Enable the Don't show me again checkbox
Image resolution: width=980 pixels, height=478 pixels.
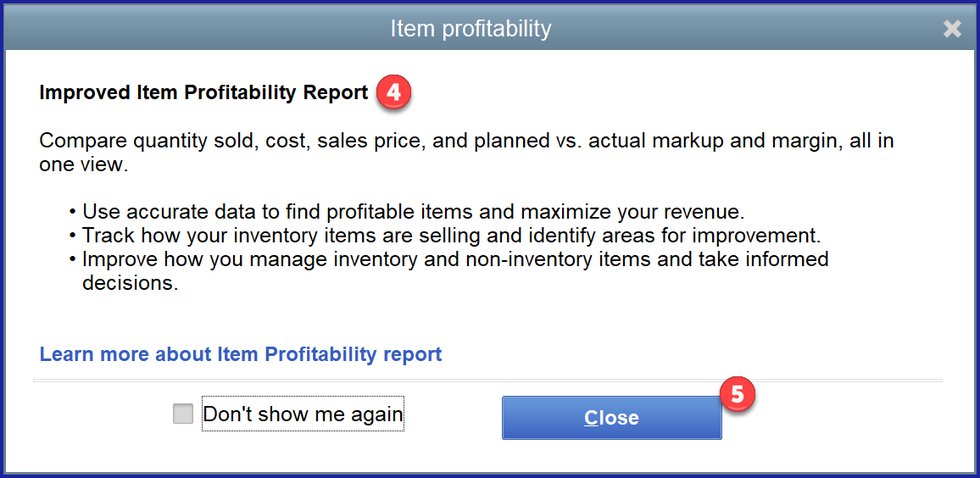[183, 414]
